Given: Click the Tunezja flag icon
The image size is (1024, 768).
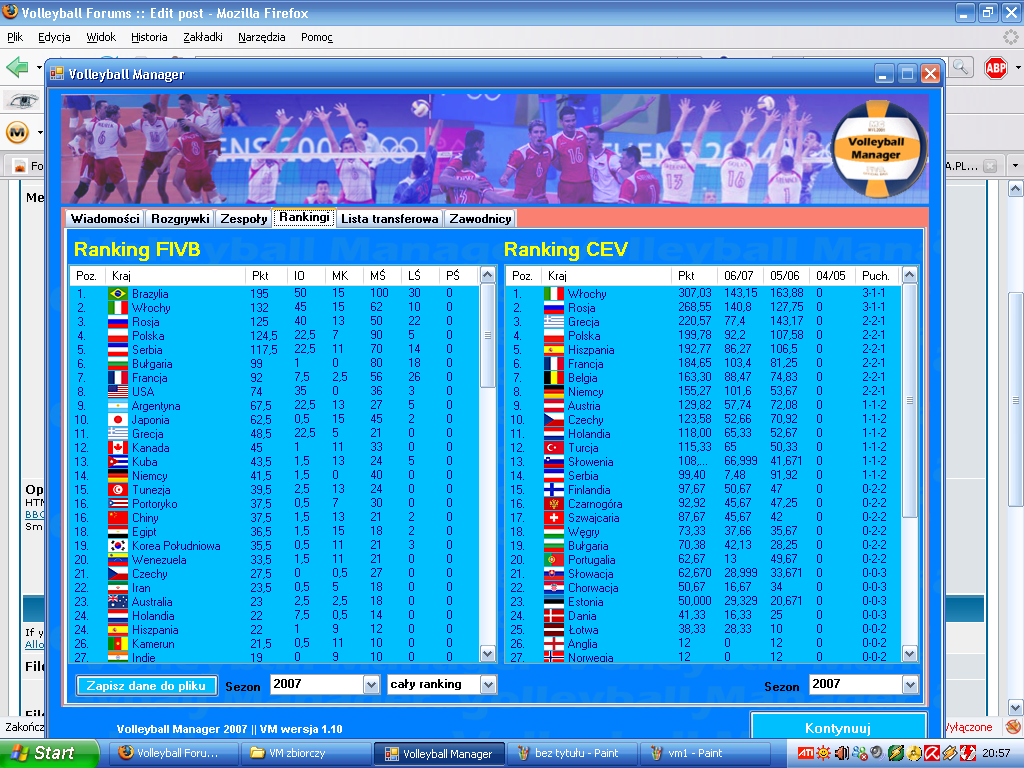Looking at the screenshot, I should pyautogui.click(x=118, y=490).
